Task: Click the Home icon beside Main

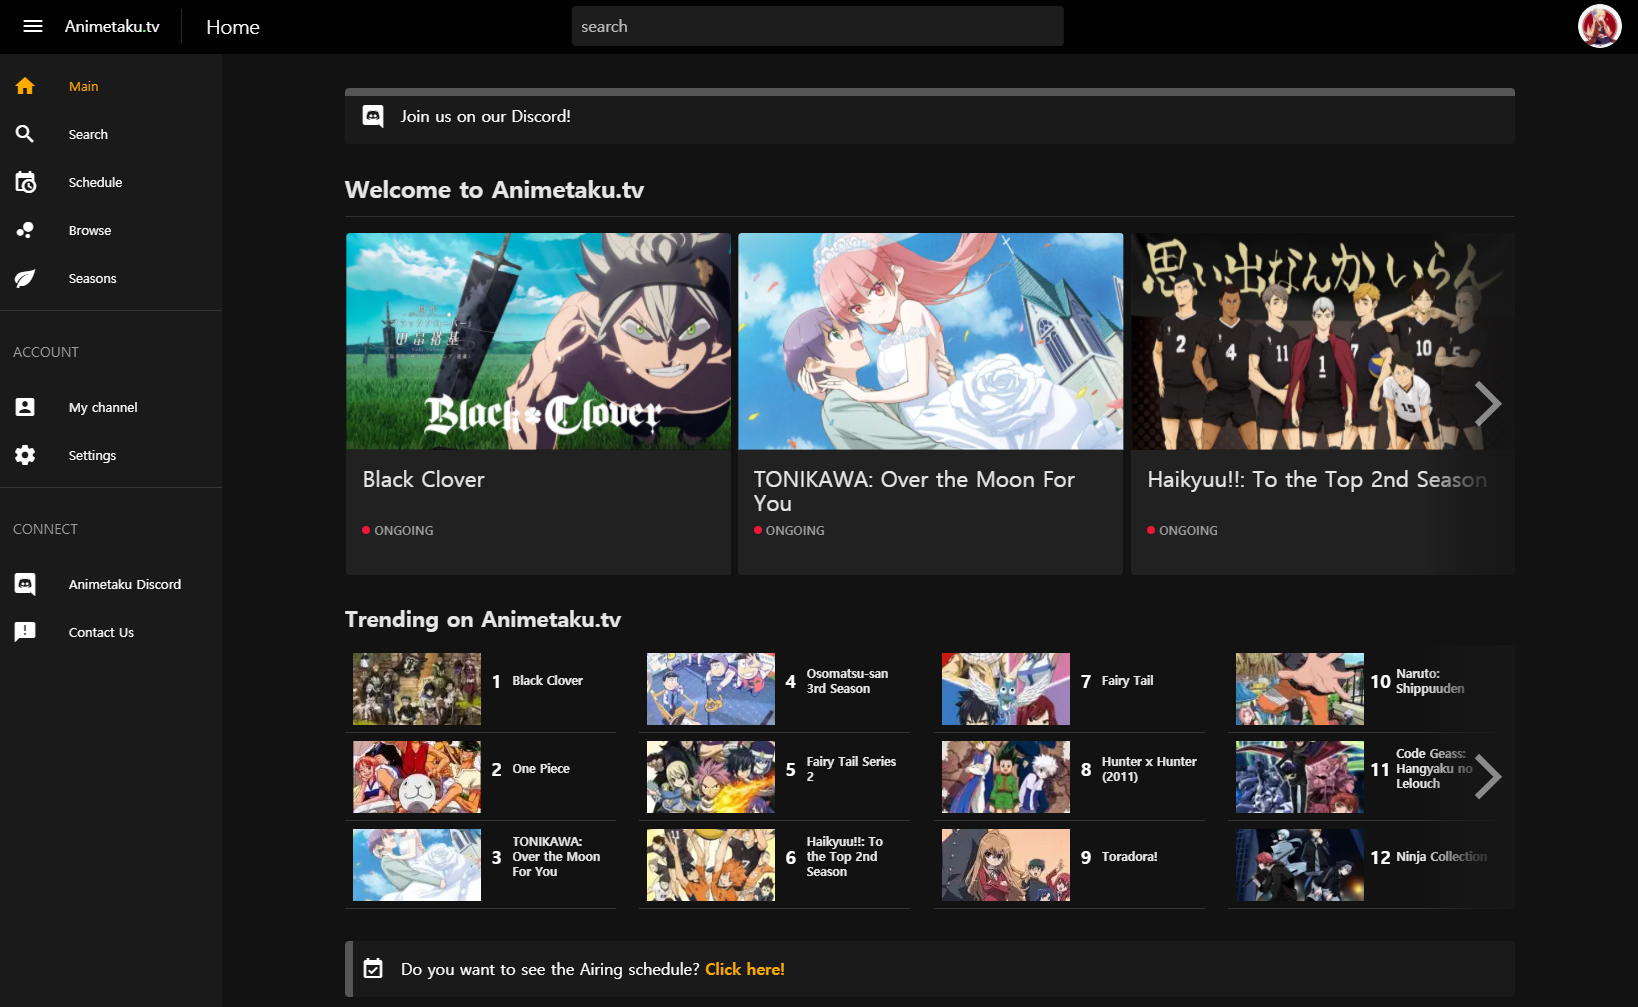Action: pyautogui.click(x=25, y=86)
